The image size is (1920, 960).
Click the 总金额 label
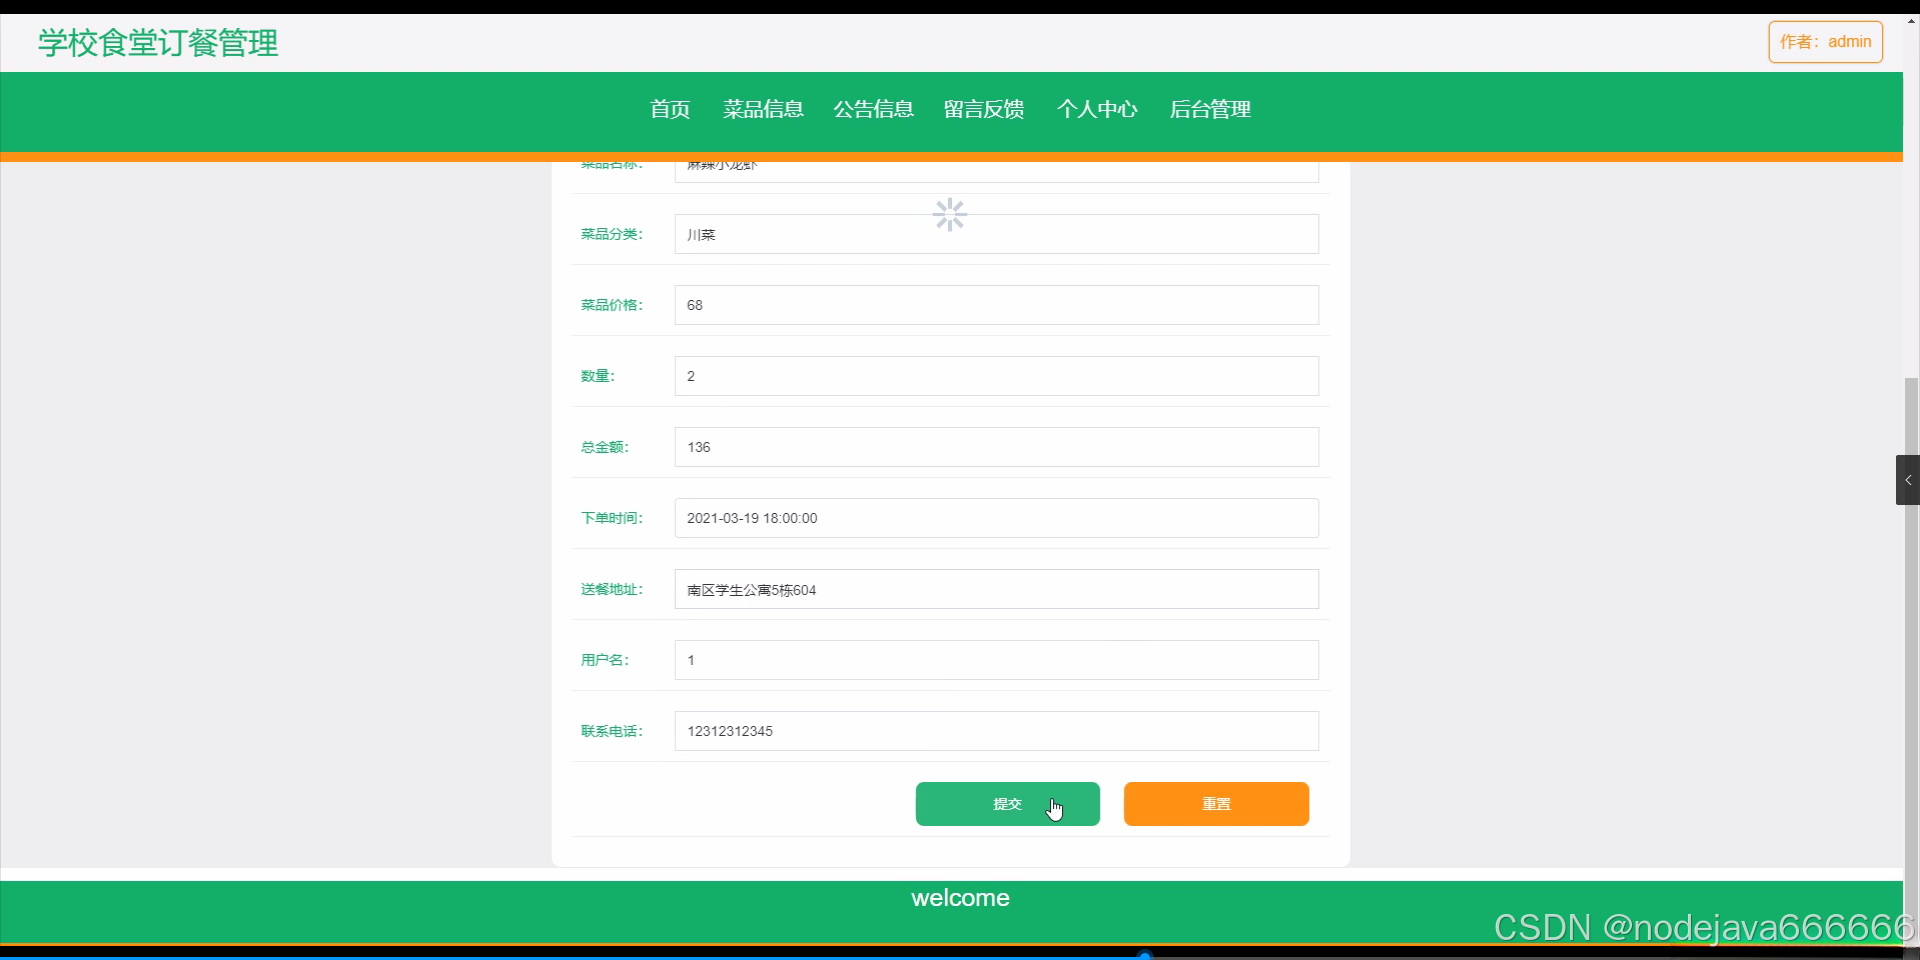(604, 447)
